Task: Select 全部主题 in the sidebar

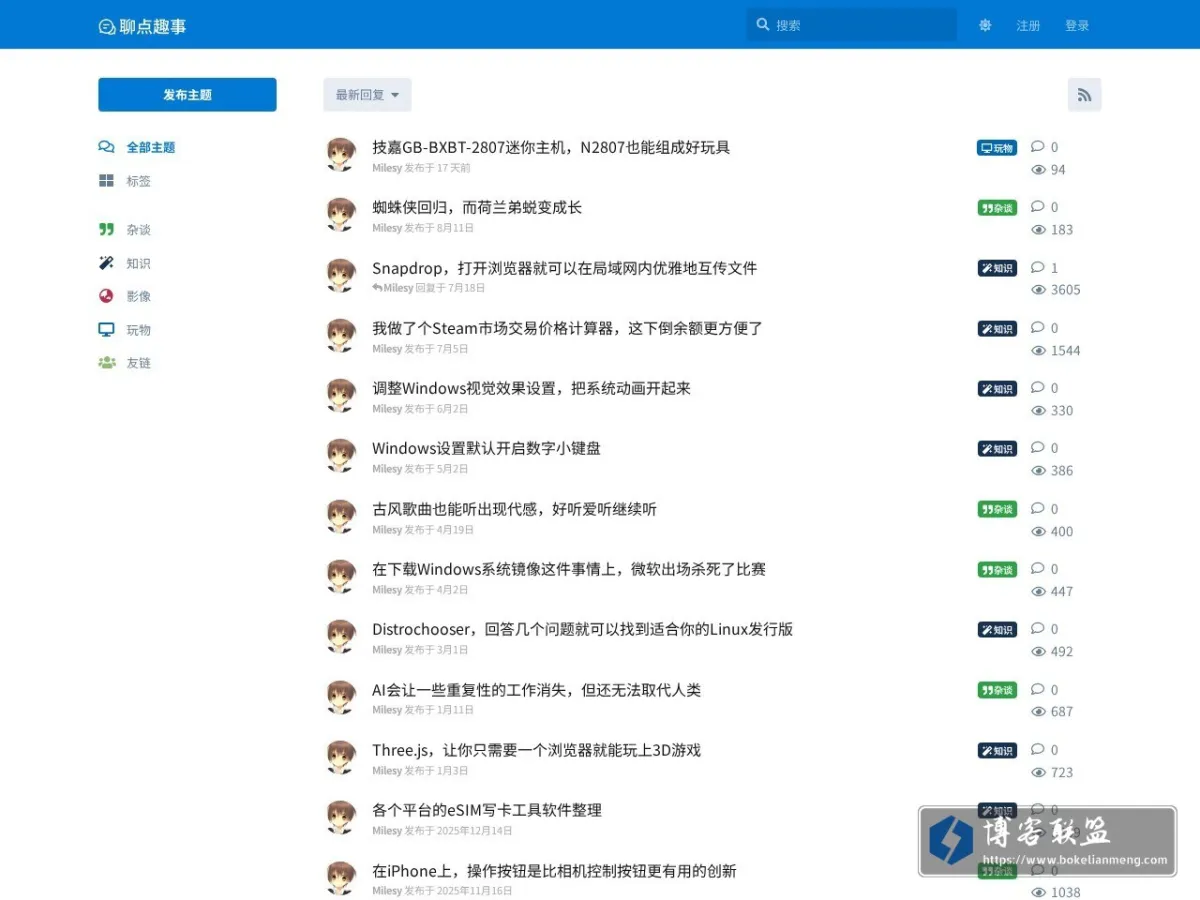Action: tap(150, 147)
